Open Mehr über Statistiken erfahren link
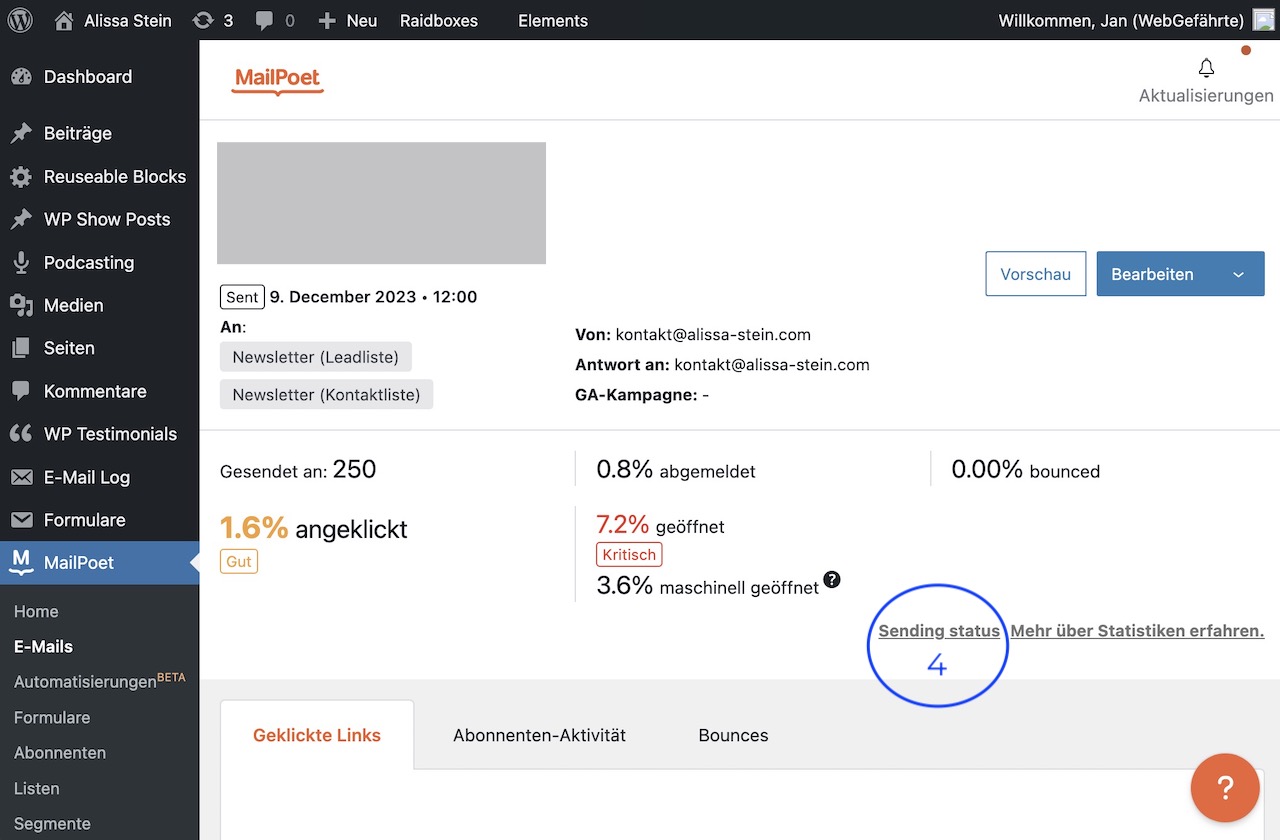 click(x=1137, y=631)
